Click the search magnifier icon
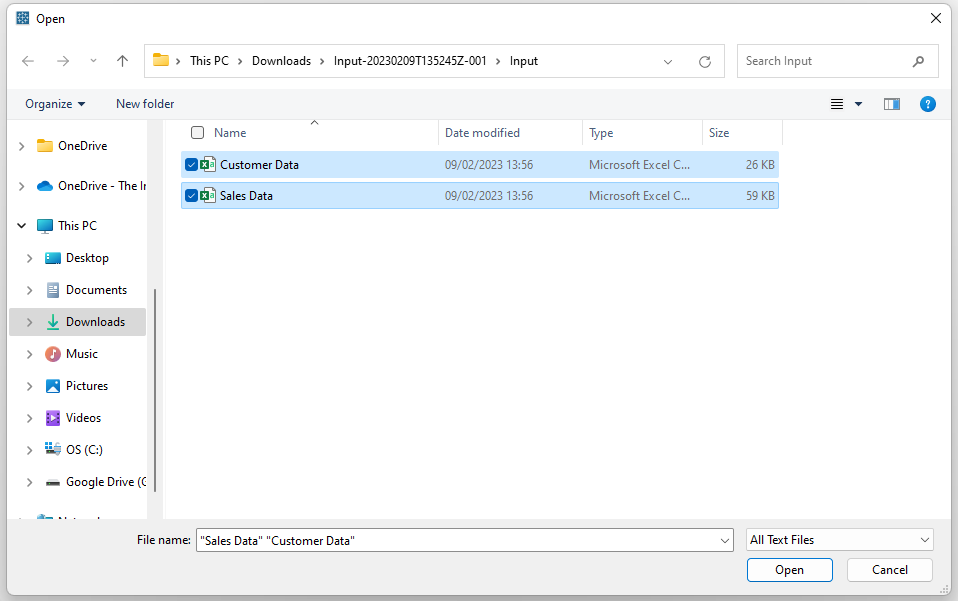958x601 pixels. [918, 61]
